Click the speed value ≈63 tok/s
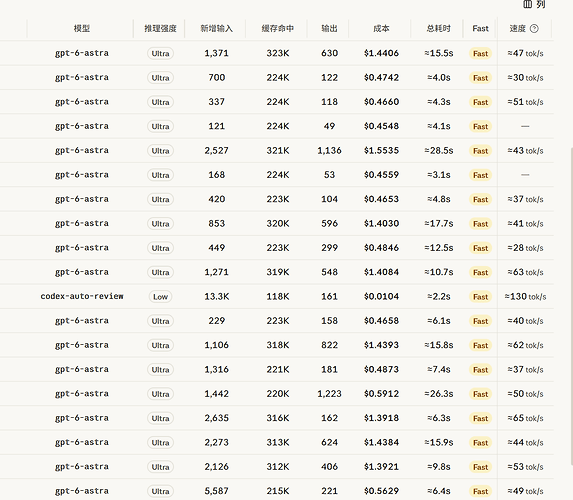The width and height of the screenshot is (573, 500). tap(525, 272)
